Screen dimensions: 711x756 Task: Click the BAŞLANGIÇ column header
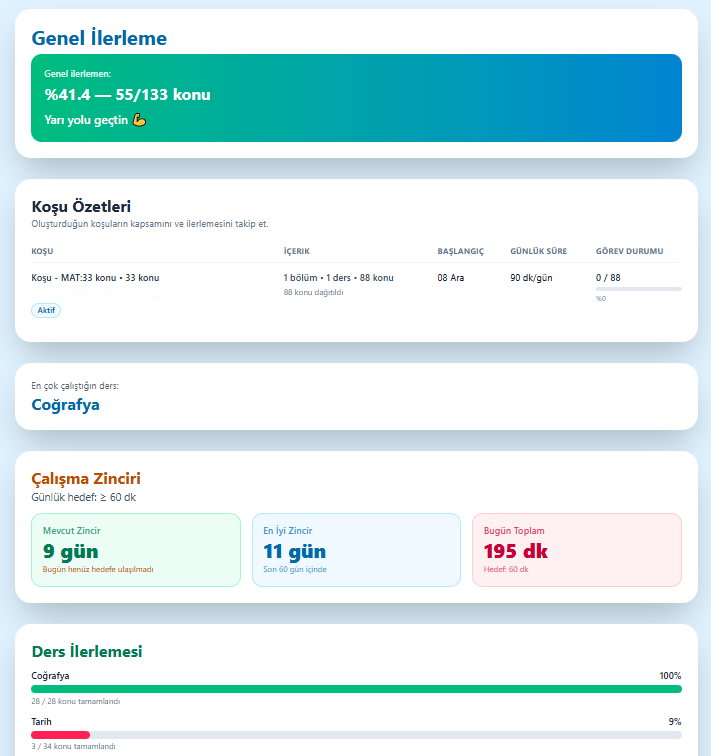460,251
